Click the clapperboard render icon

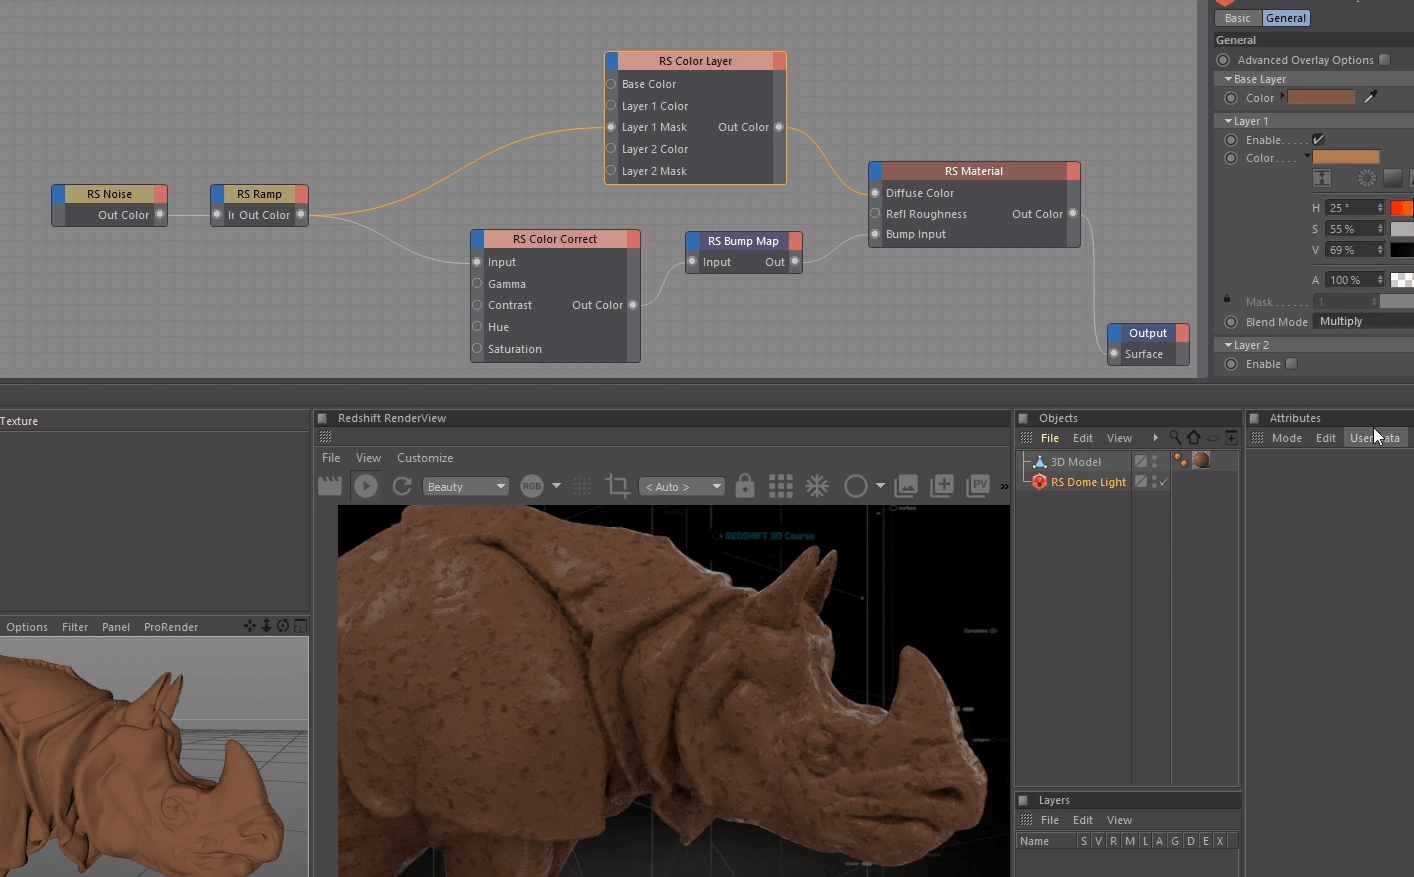(x=330, y=486)
